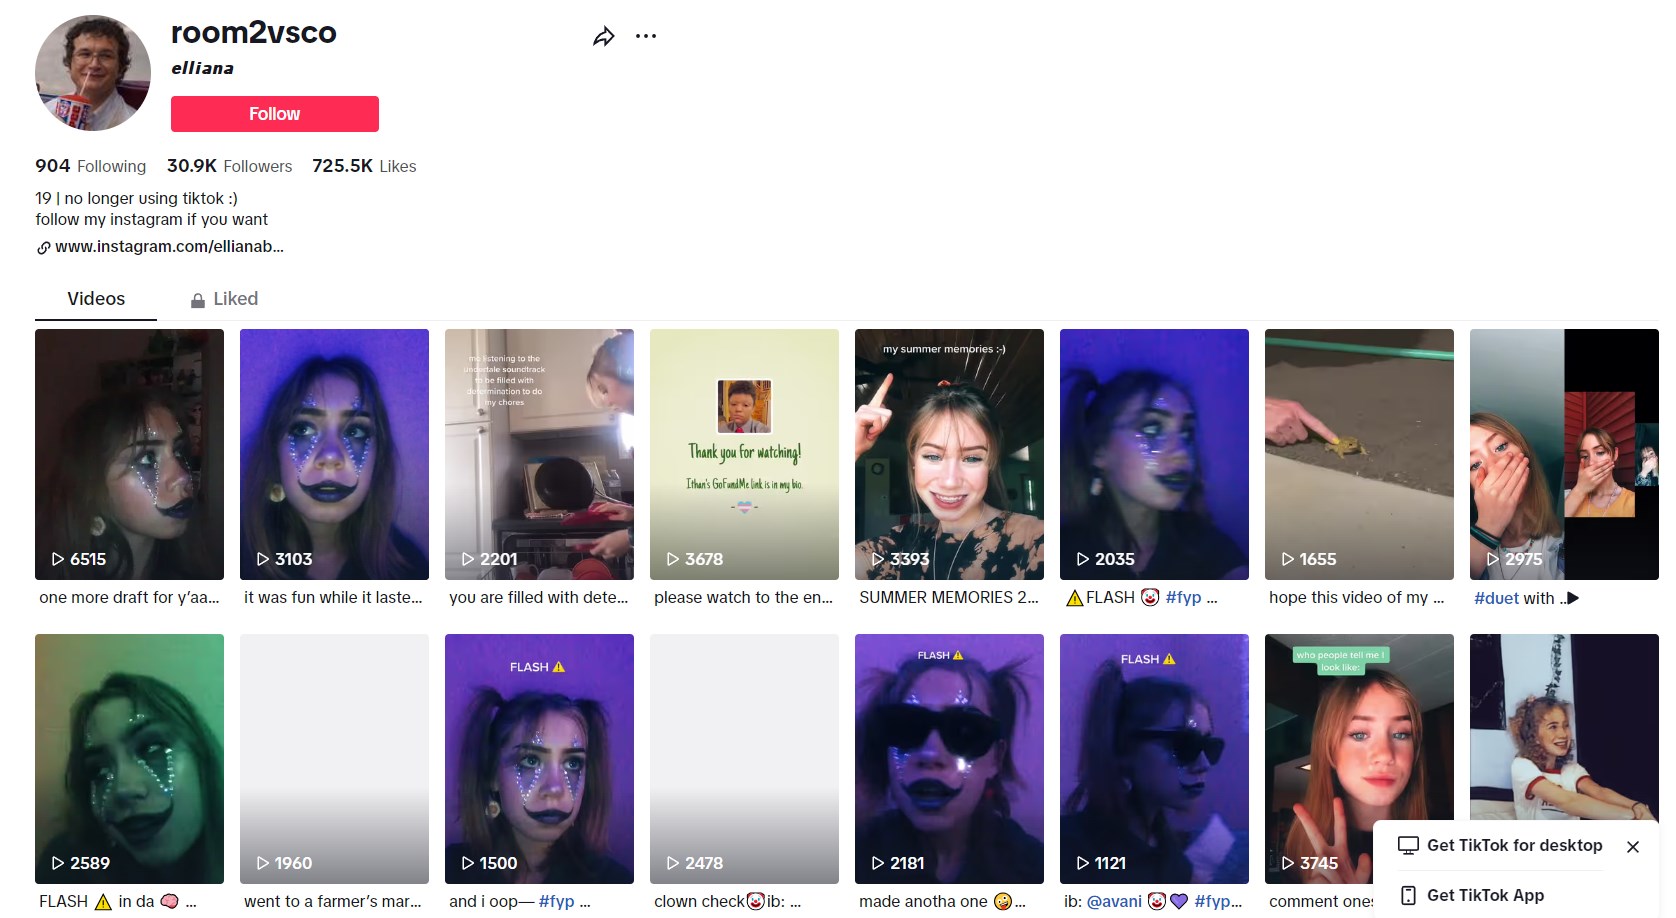Screen dimensions: 1676x918
Task: Follow the room2vsco account
Action: click(x=274, y=114)
